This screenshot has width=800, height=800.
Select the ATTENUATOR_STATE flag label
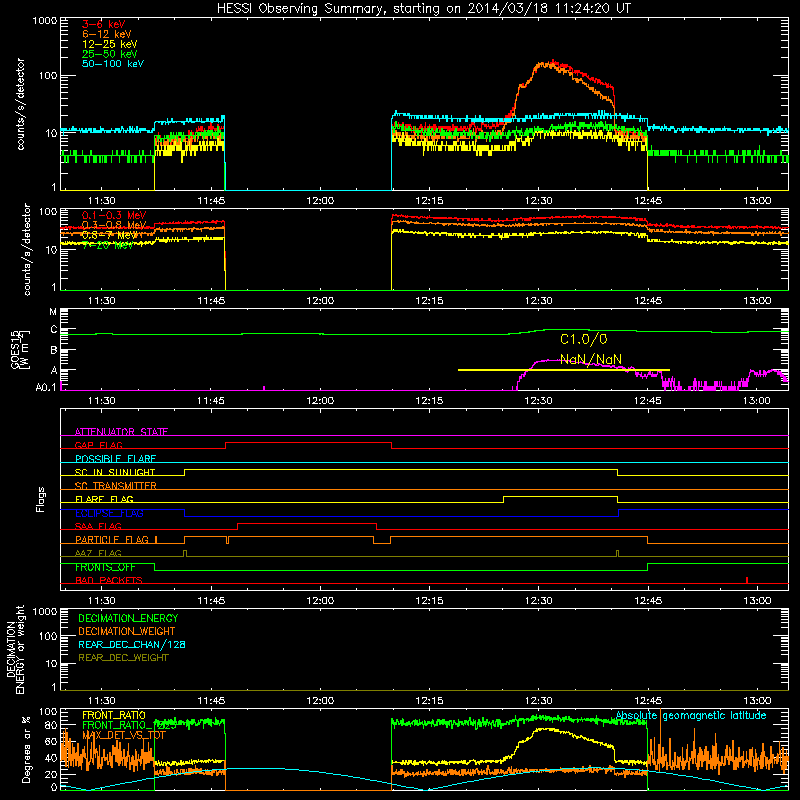121,432
